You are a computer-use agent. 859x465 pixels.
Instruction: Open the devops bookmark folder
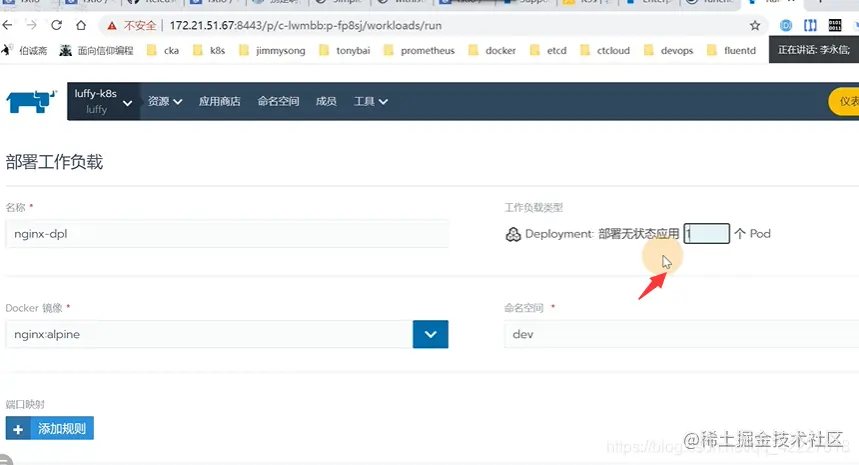[x=668, y=50]
